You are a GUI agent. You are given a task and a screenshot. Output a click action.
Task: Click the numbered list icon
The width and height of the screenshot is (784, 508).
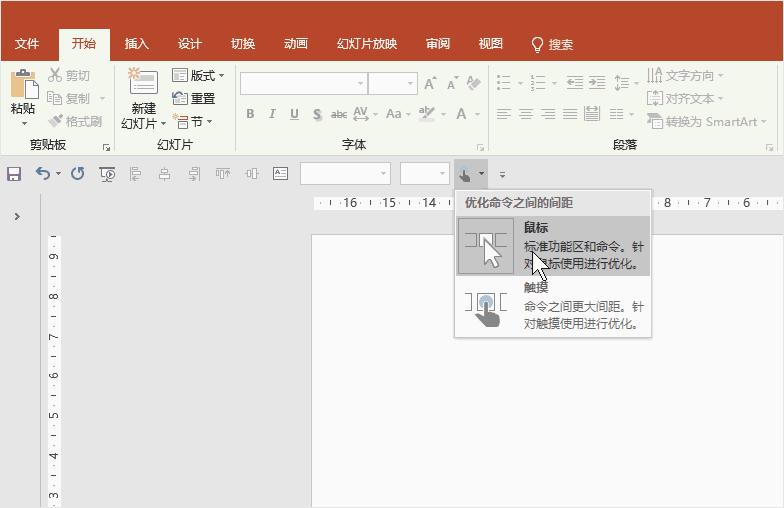538,82
